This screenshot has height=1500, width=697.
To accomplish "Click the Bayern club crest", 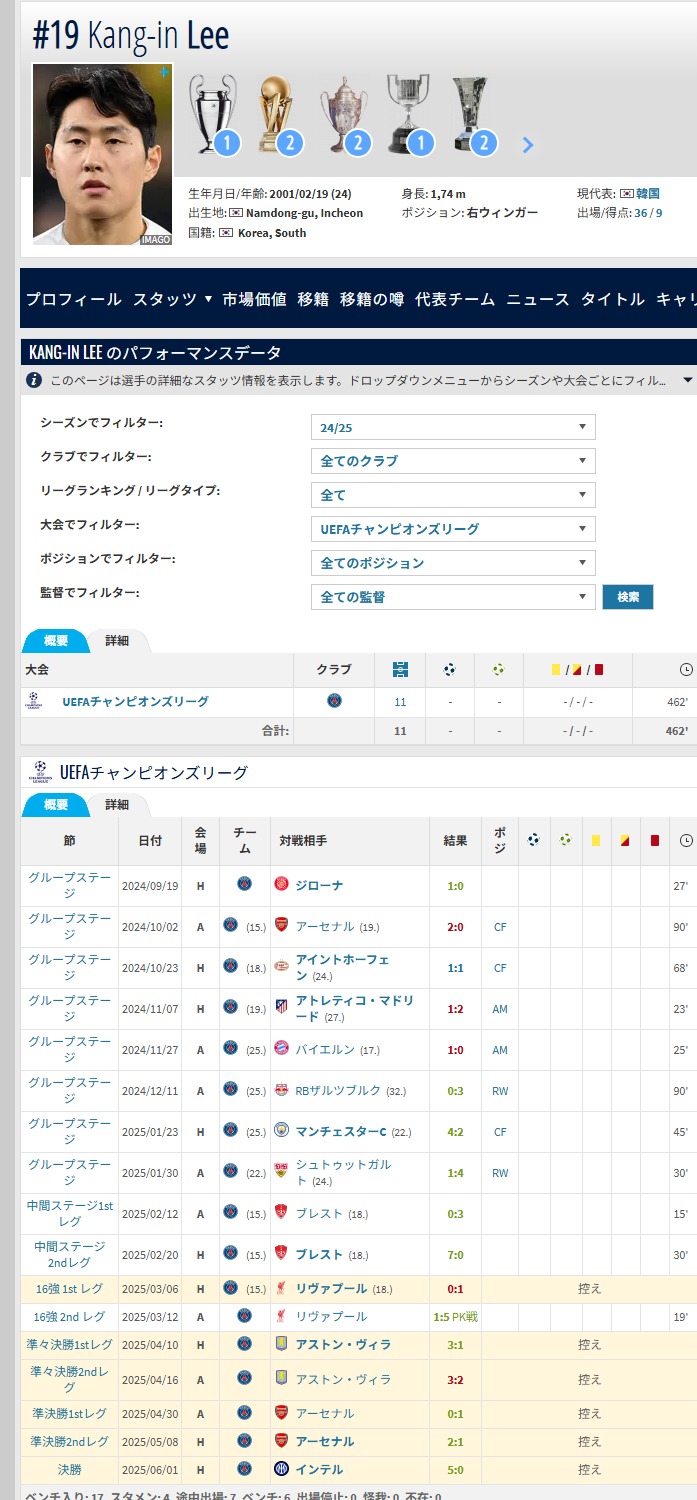I will click(x=282, y=1047).
